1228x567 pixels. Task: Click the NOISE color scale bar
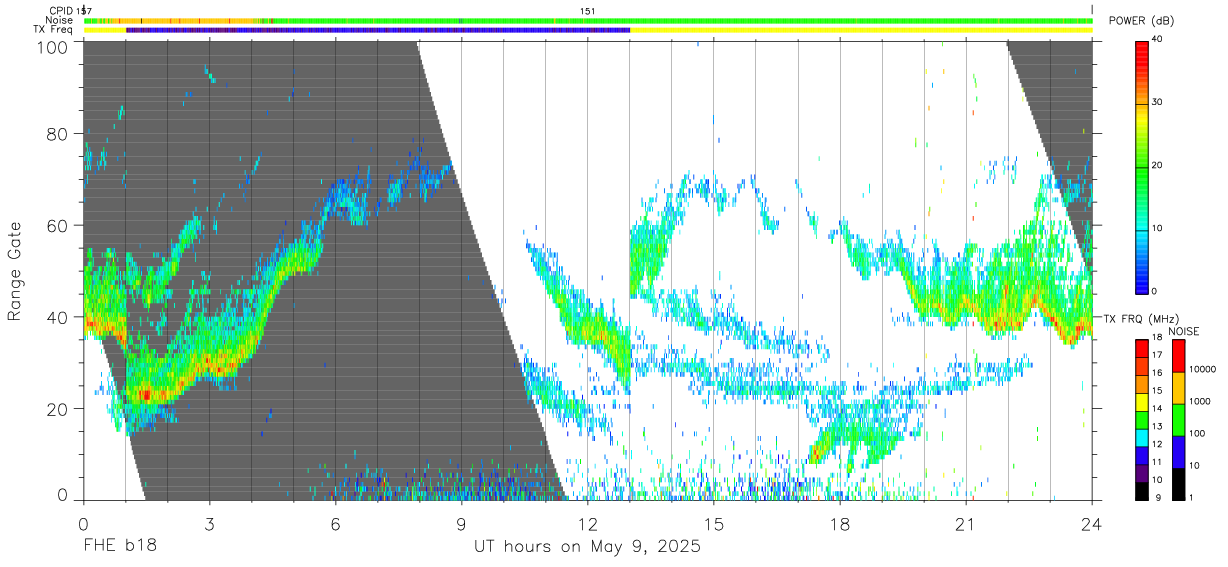(x=1177, y=419)
